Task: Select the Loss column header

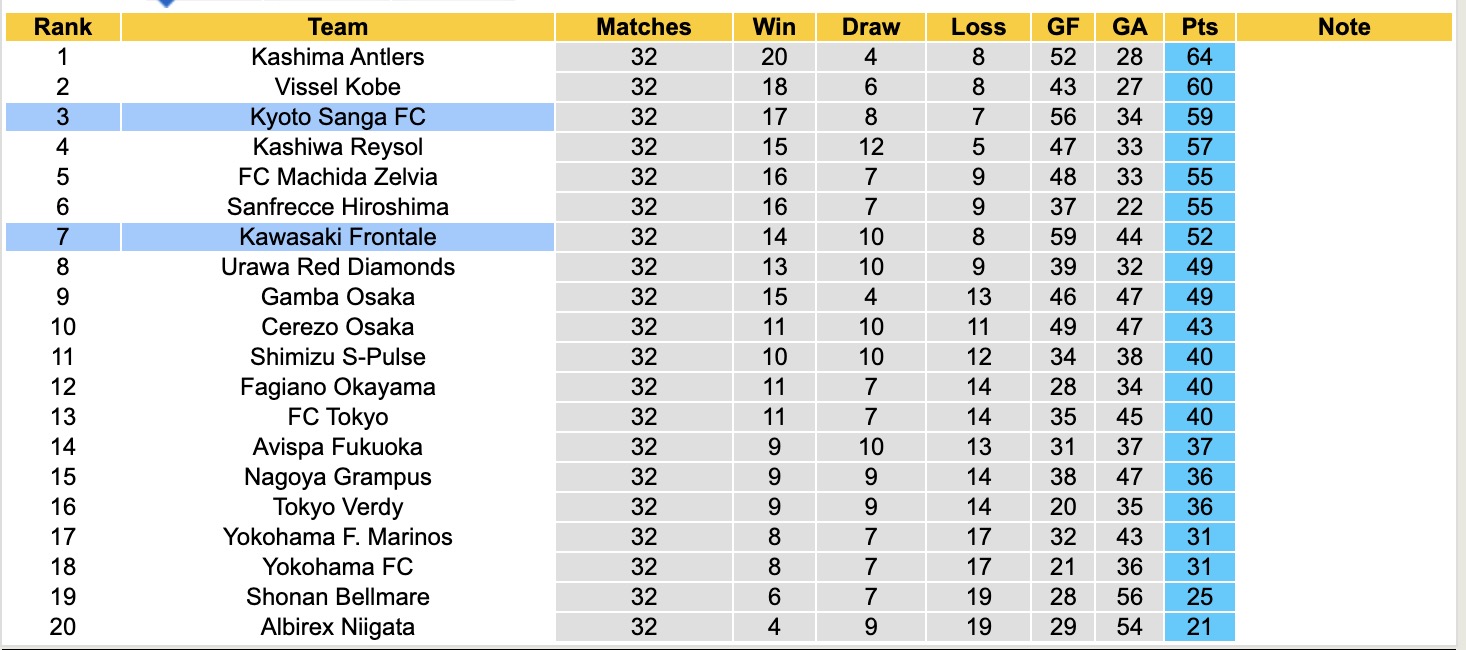Action: 978,27
